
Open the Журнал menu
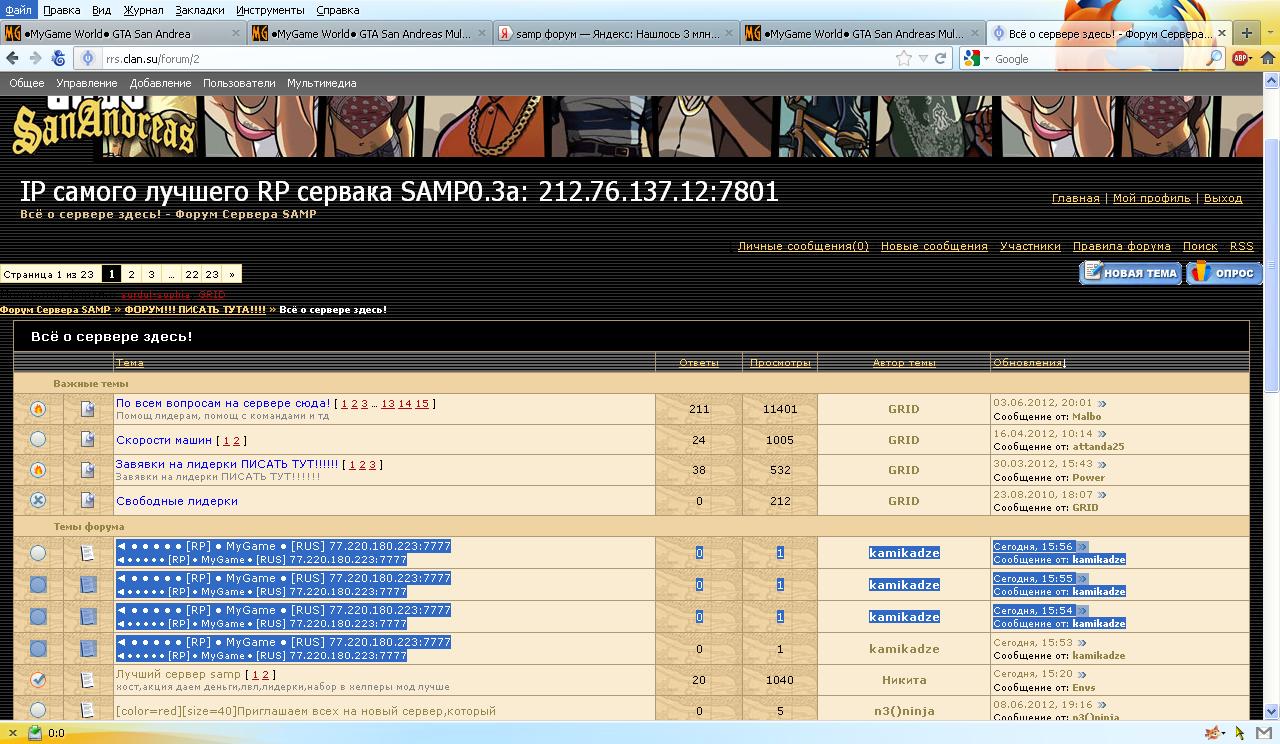click(143, 10)
